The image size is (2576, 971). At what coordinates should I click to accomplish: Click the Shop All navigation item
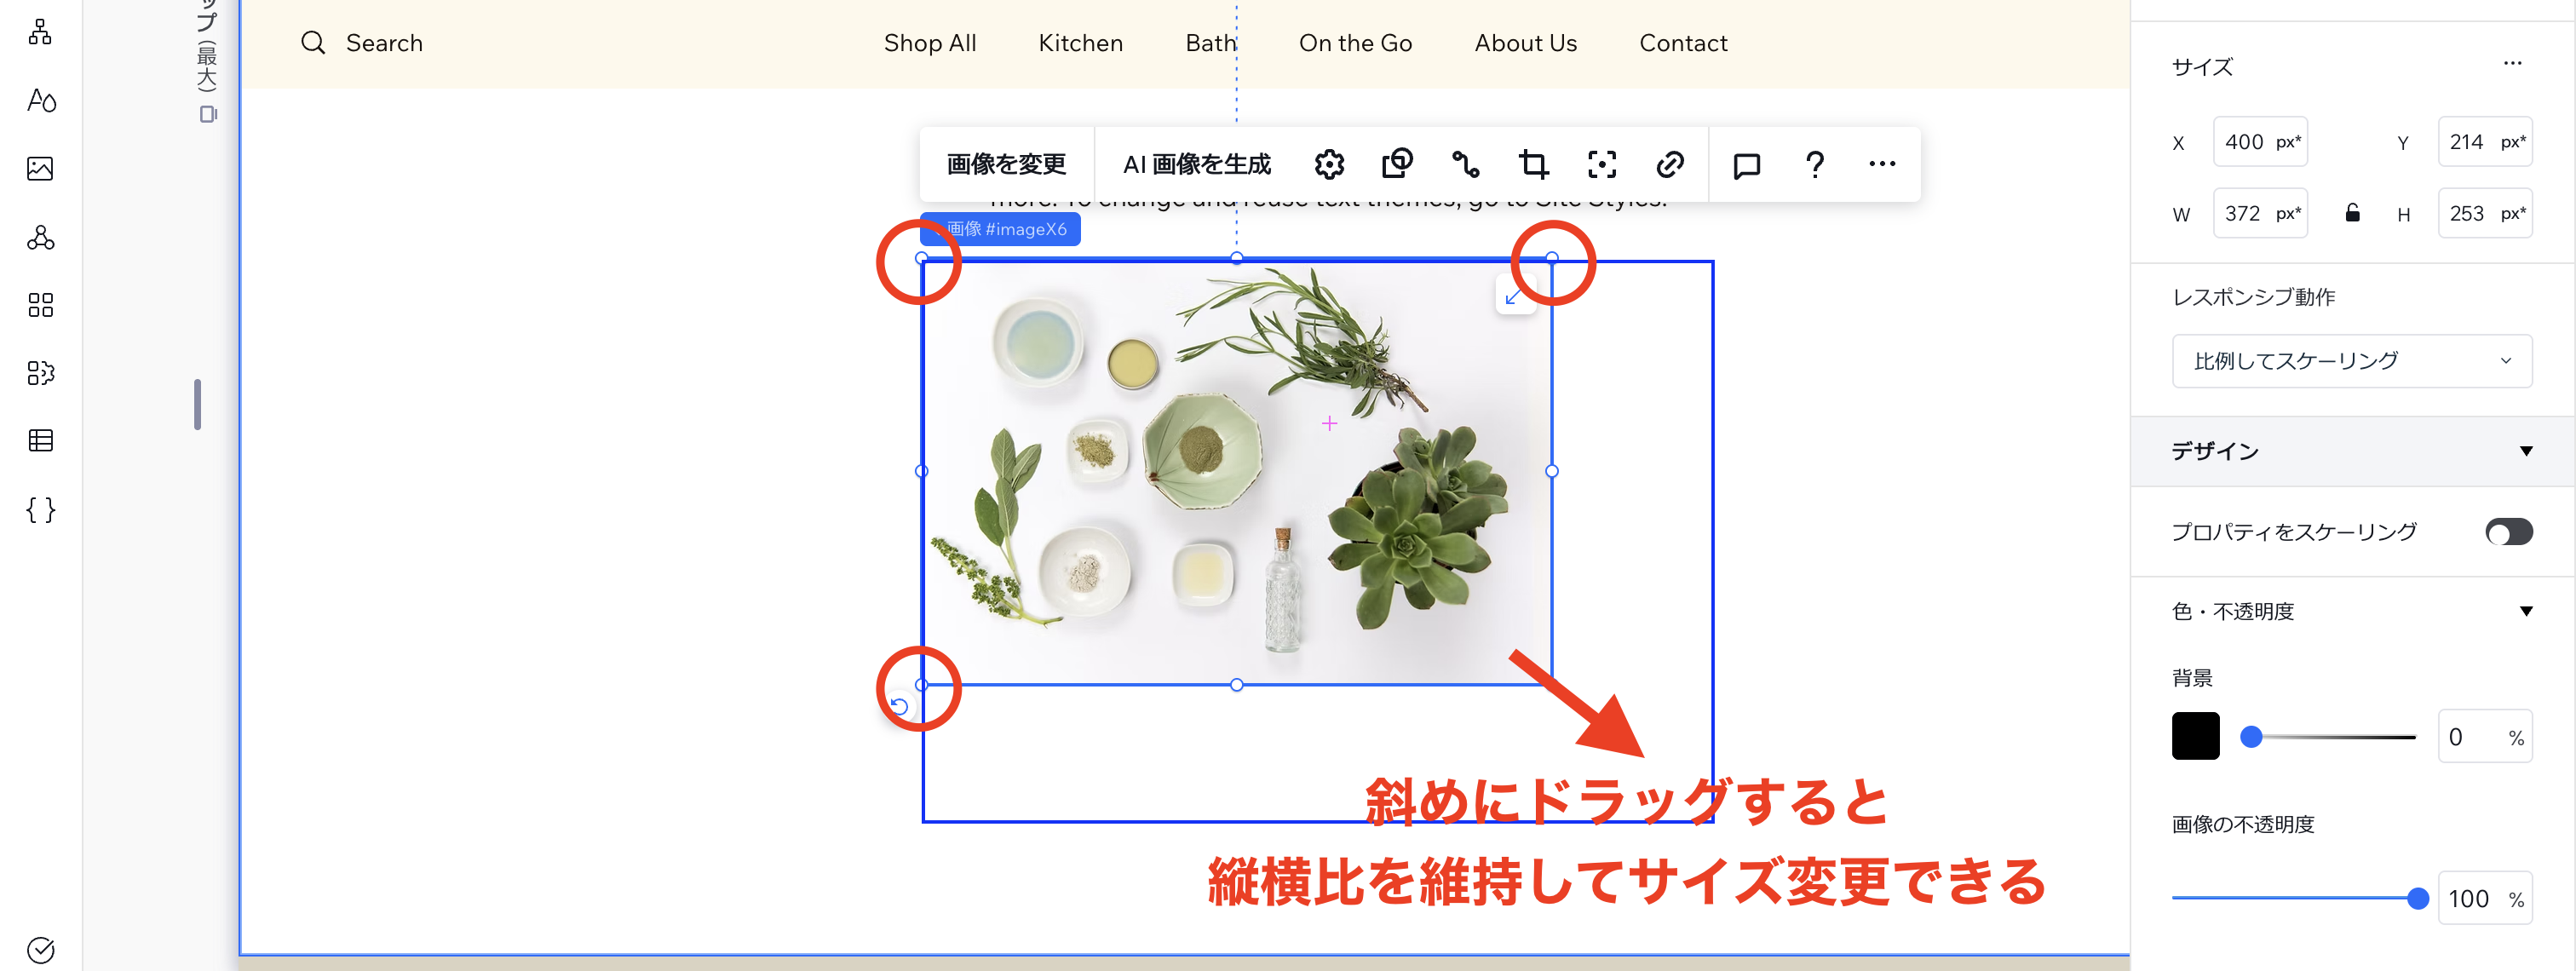pyautogui.click(x=930, y=43)
